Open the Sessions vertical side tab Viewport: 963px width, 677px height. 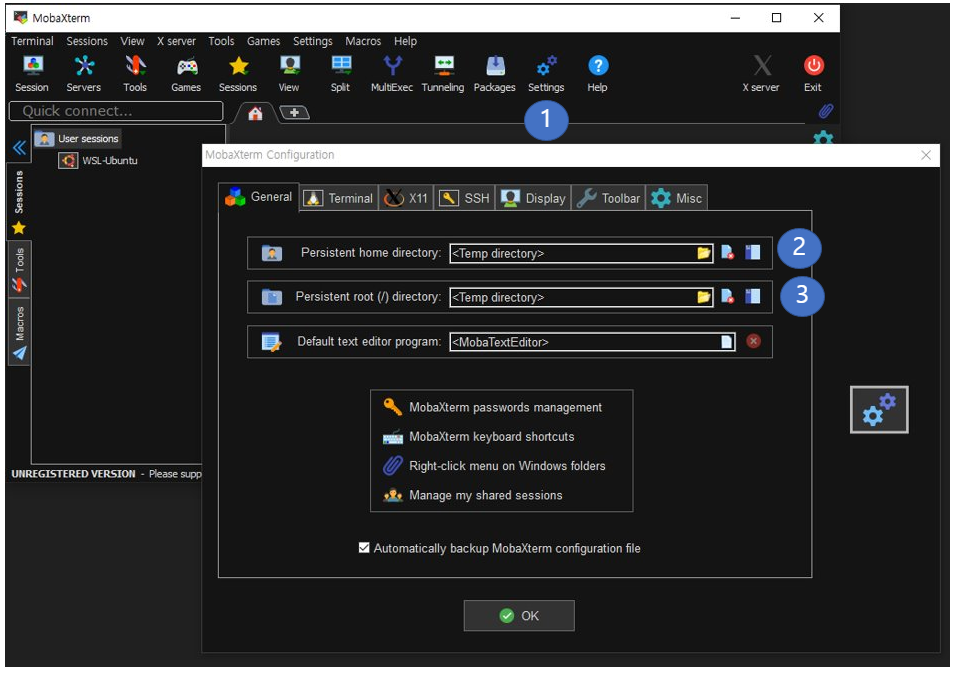(19, 201)
